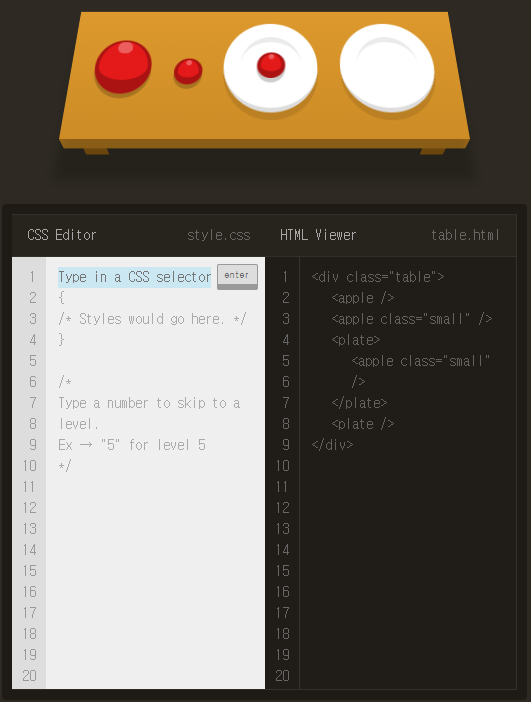Image resolution: width=531 pixels, height=702 pixels.
Task: Click the <plate /> markup on line 8
Action: 363,424
